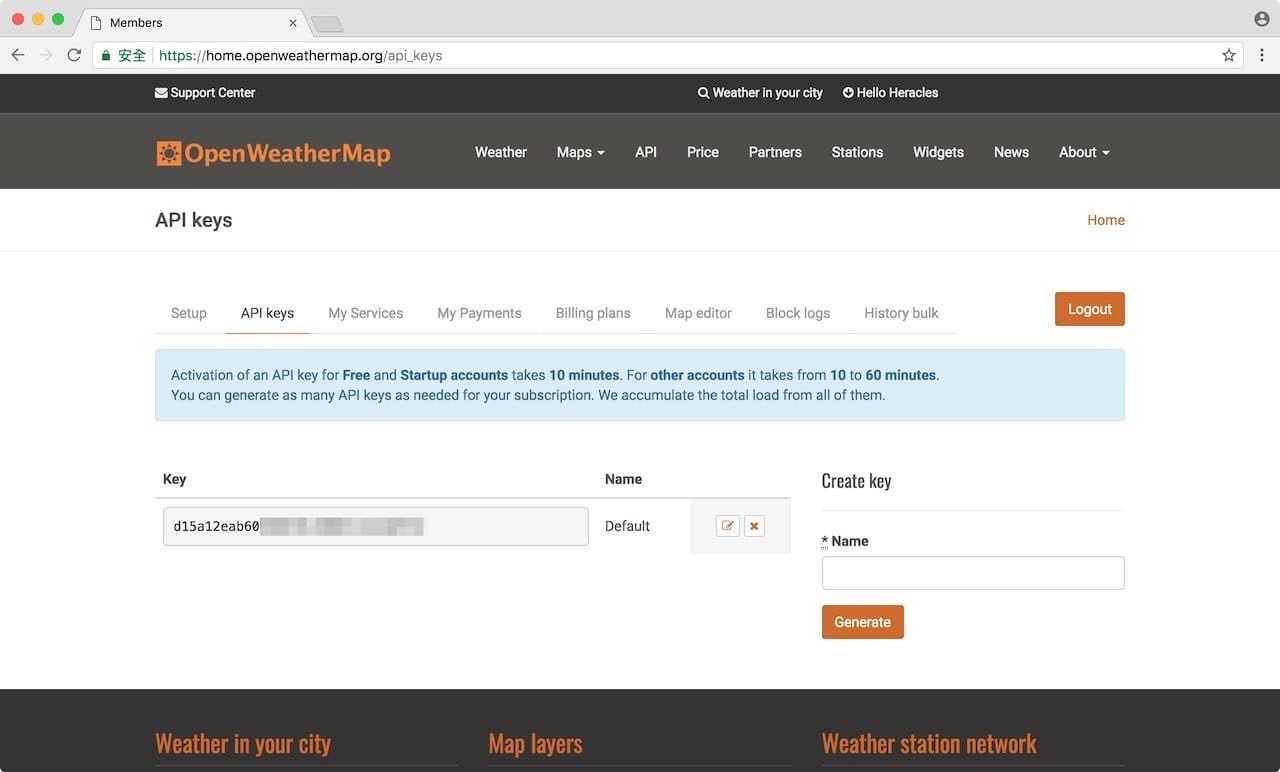This screenshot has height=772, width=1280.
Task: Click the green secure lock icon
Action: click(106, 56)
